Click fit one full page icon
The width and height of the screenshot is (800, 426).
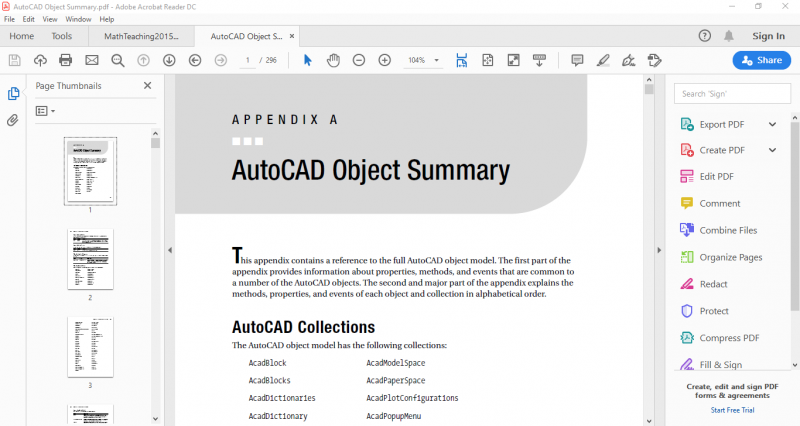click(x=488, y=60)
